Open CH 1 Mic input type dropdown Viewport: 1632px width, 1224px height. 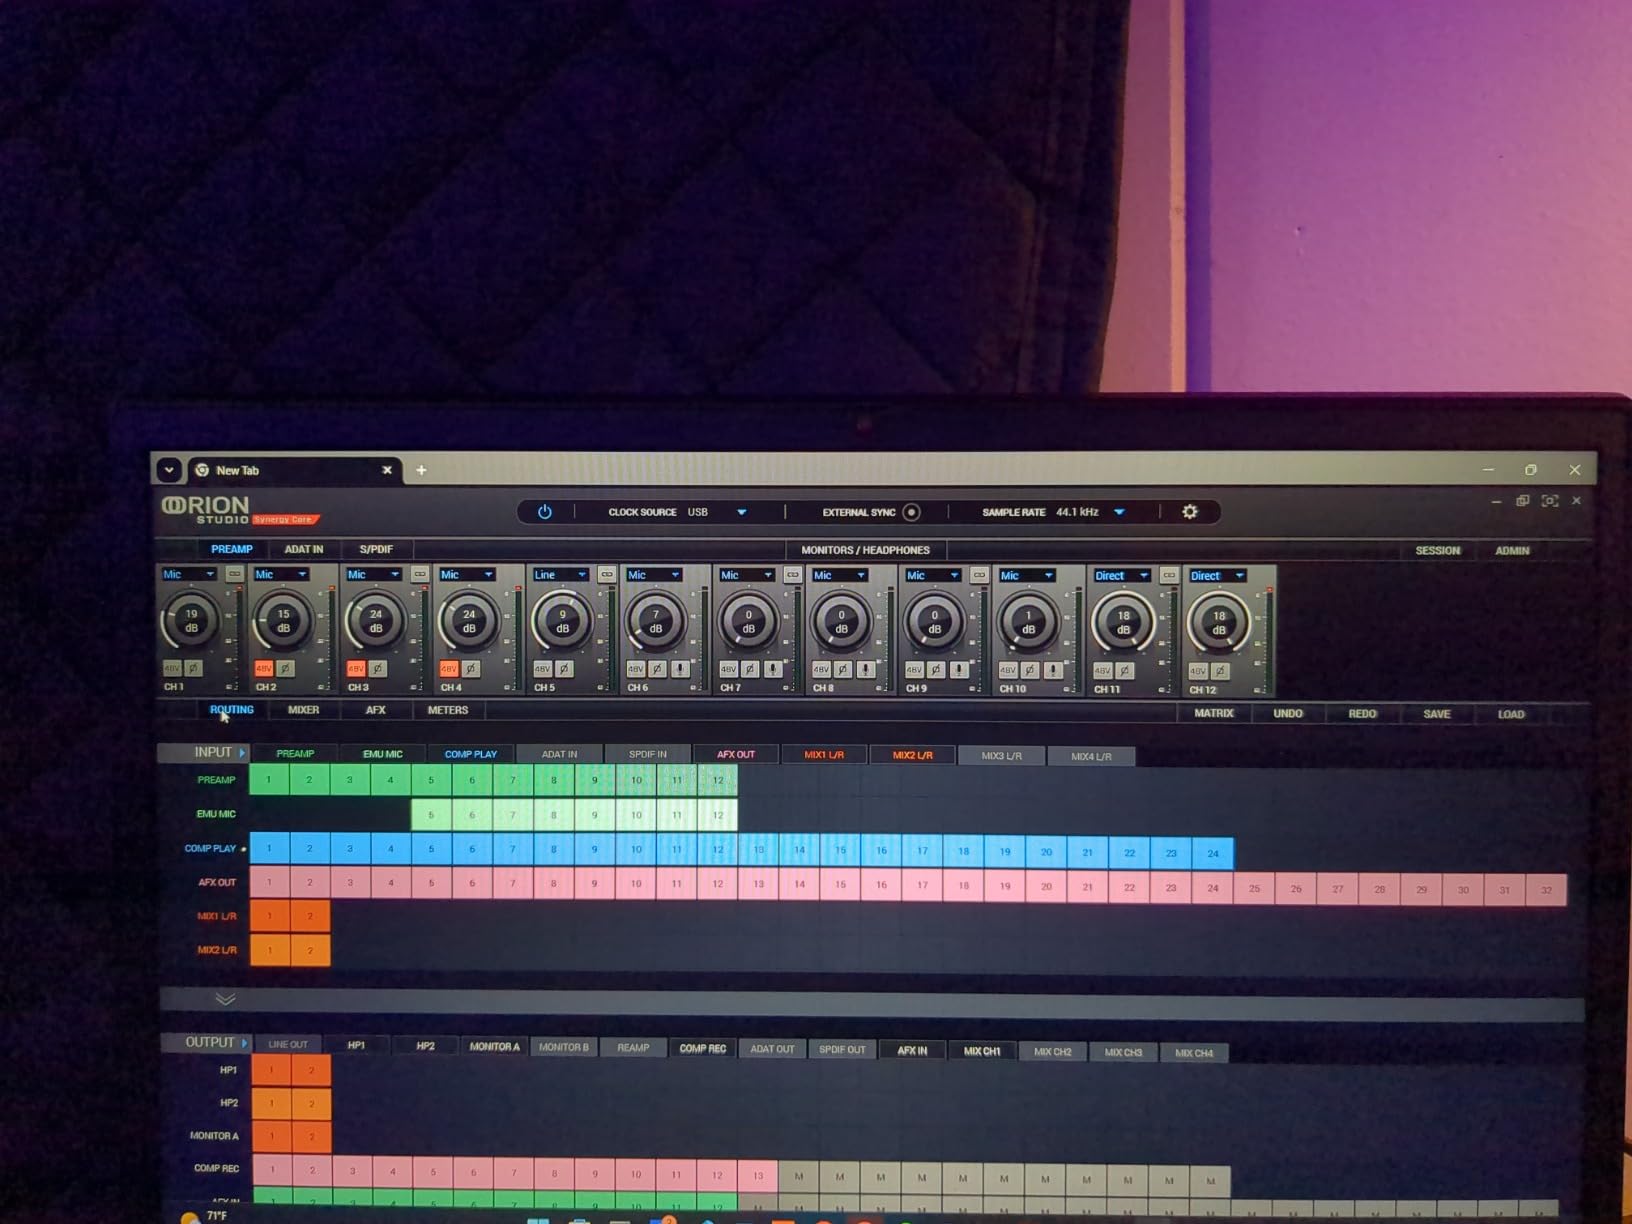click(189, 574)
